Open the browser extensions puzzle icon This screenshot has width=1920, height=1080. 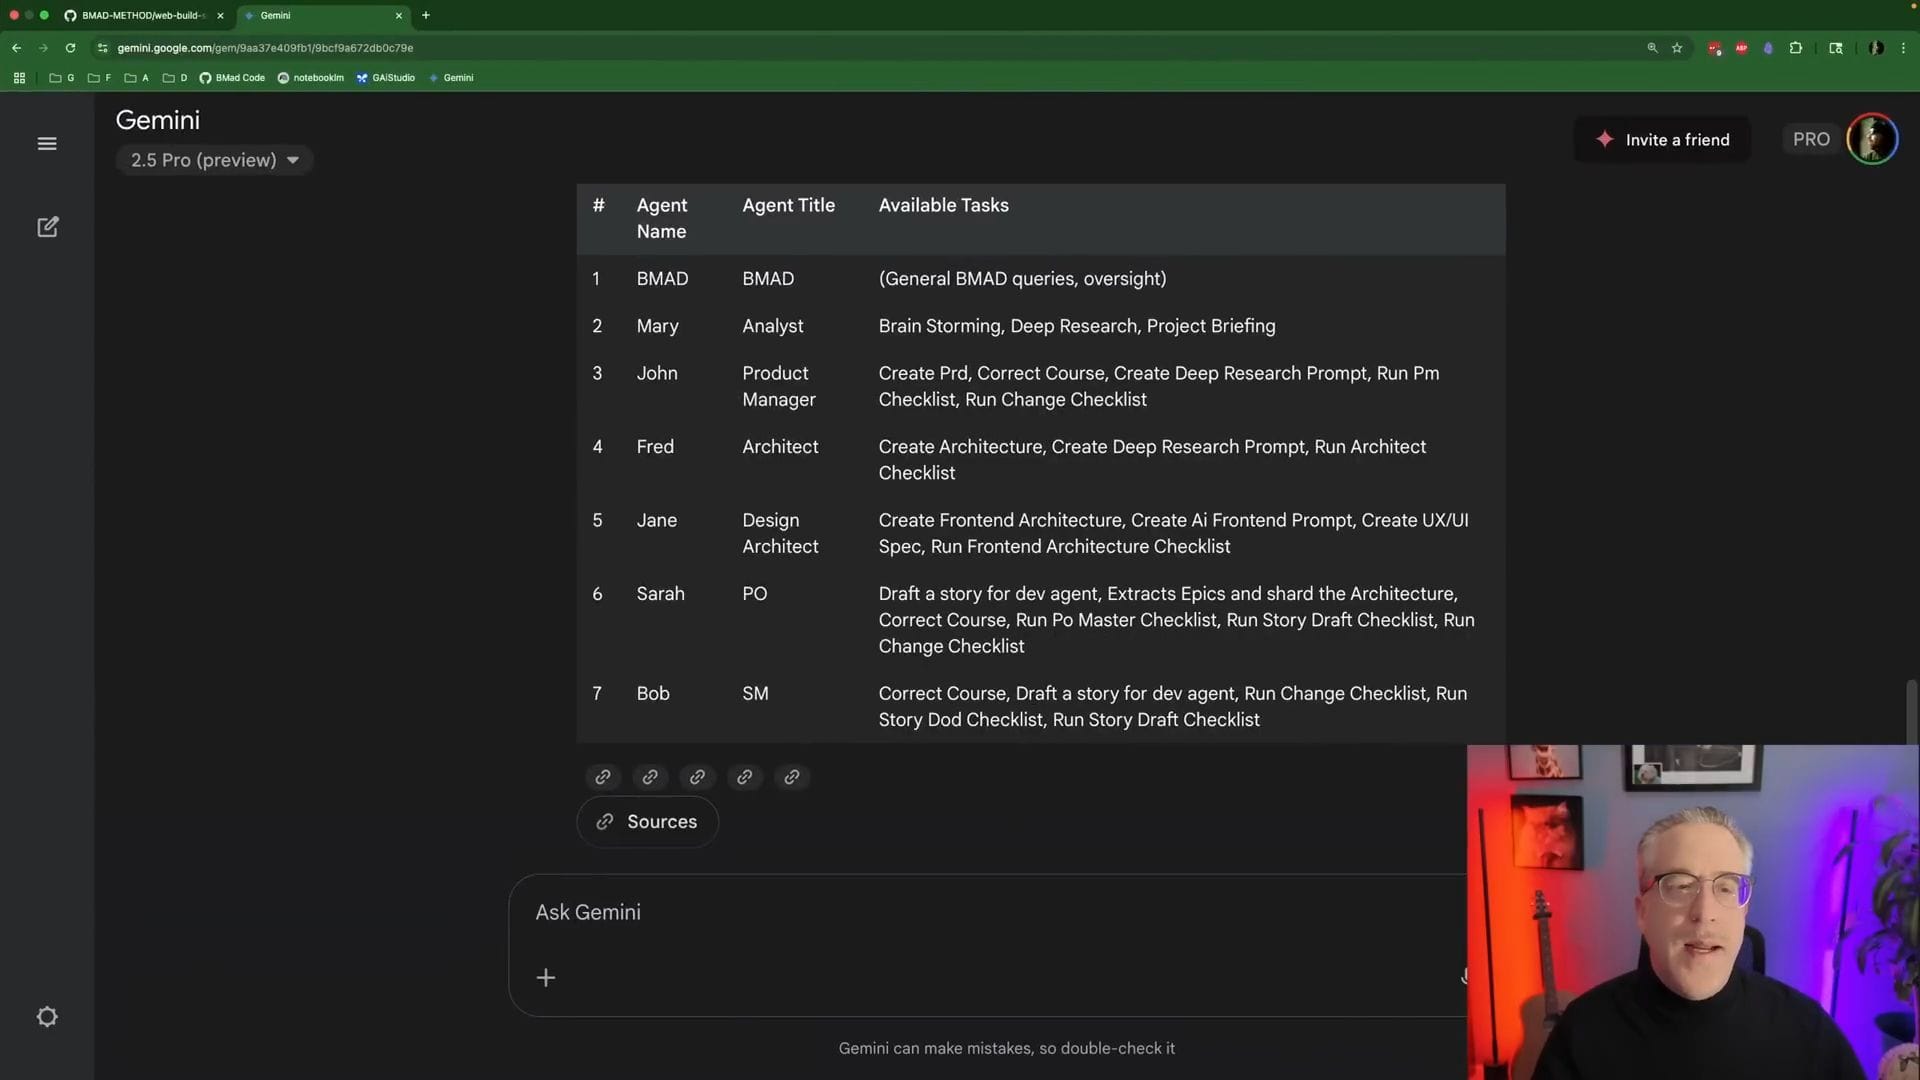[x=1796, y=48]
